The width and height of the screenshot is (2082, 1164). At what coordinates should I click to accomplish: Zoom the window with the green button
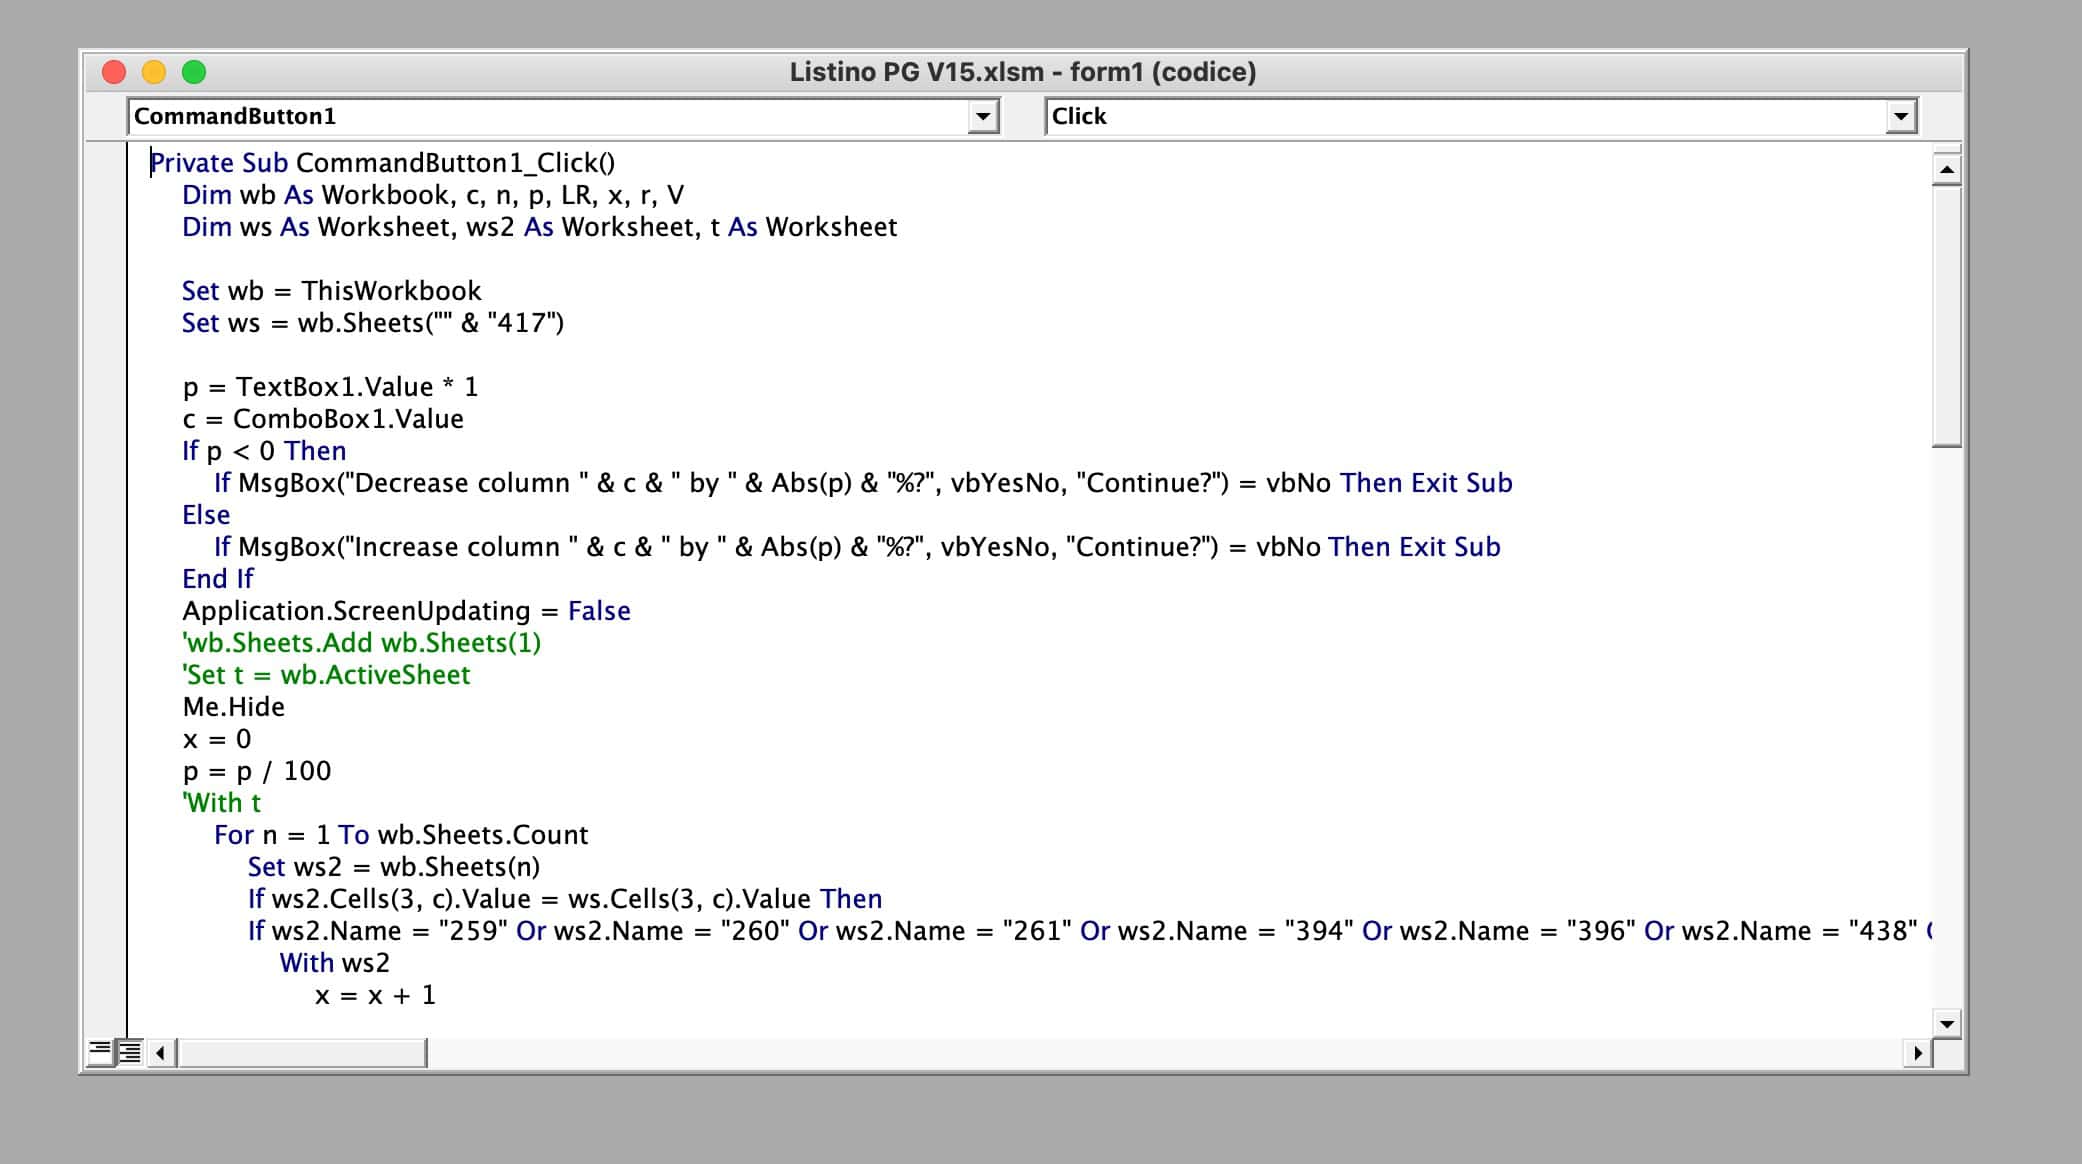pyautogui.click(x=194, y=72)
